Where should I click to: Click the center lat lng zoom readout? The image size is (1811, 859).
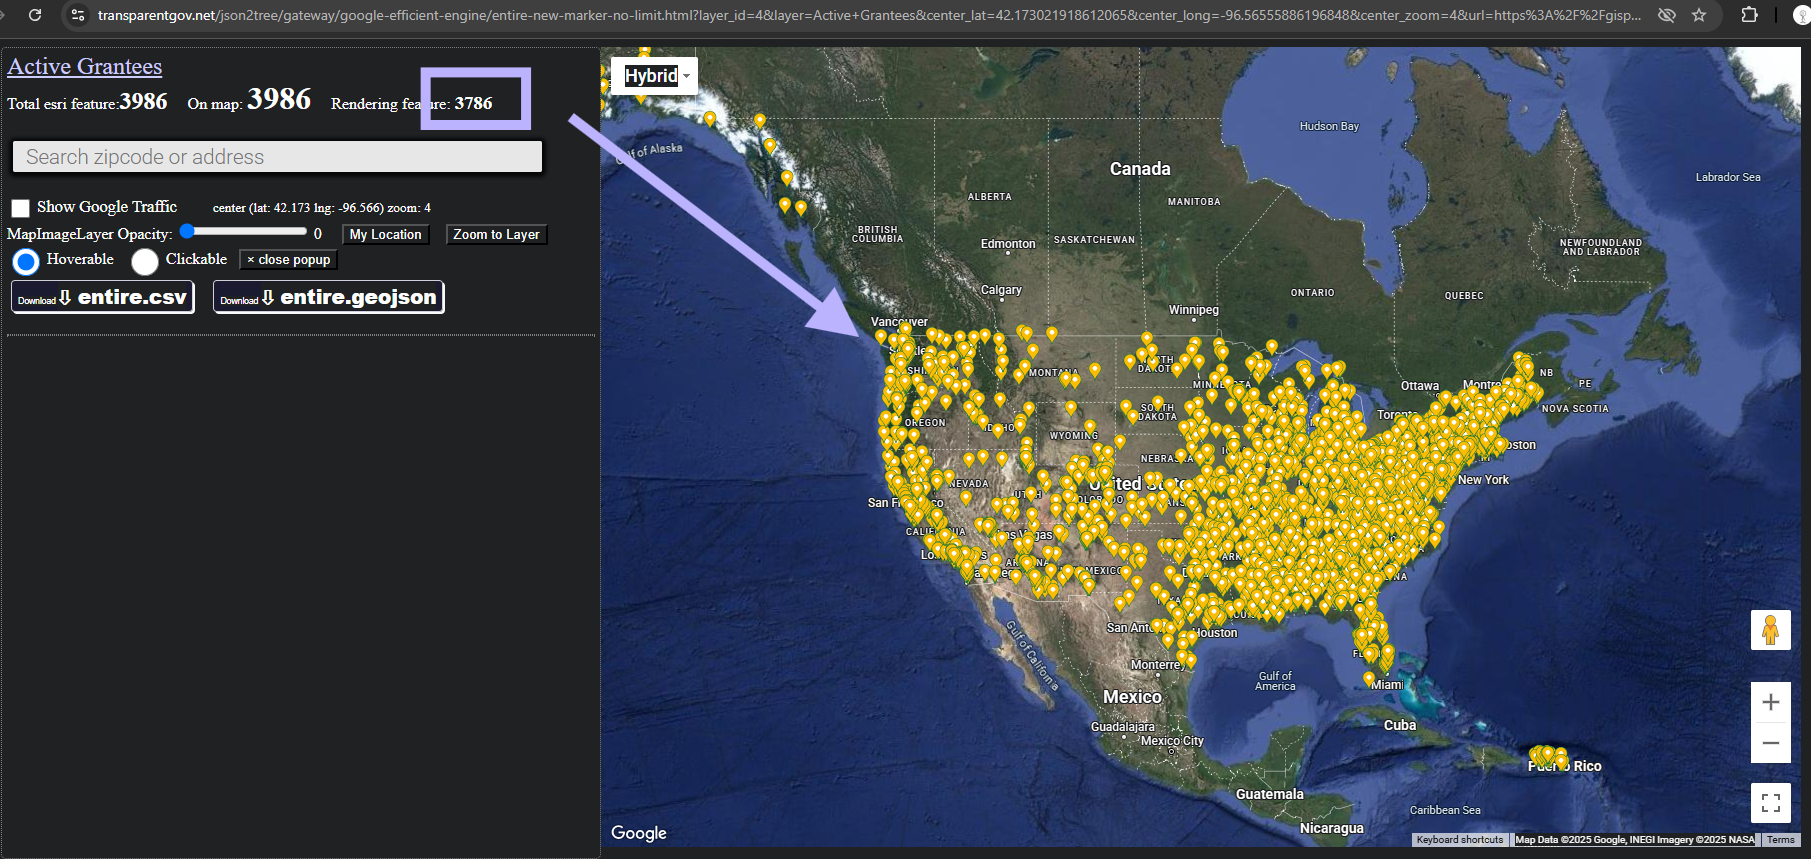pos(322,208)
